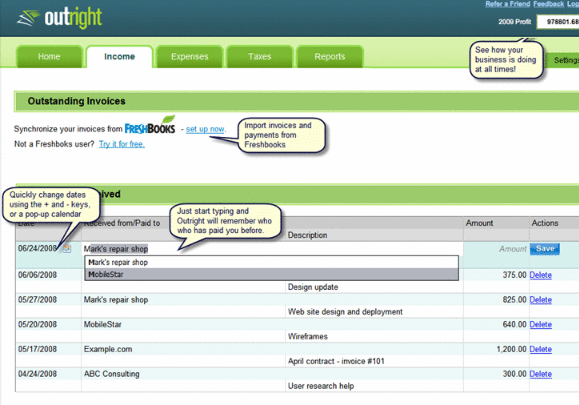Click the 2009 Profit value box

[x=558, y=22]
